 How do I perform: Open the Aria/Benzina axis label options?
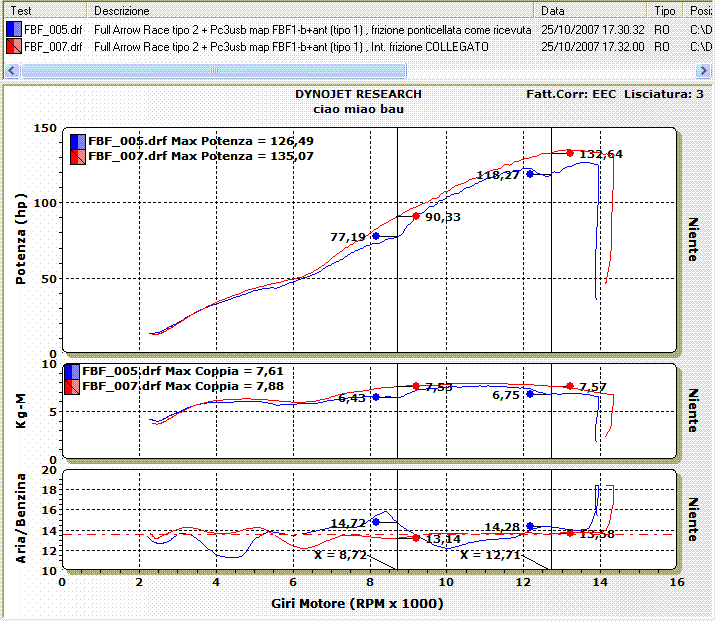tap(21, 519)
